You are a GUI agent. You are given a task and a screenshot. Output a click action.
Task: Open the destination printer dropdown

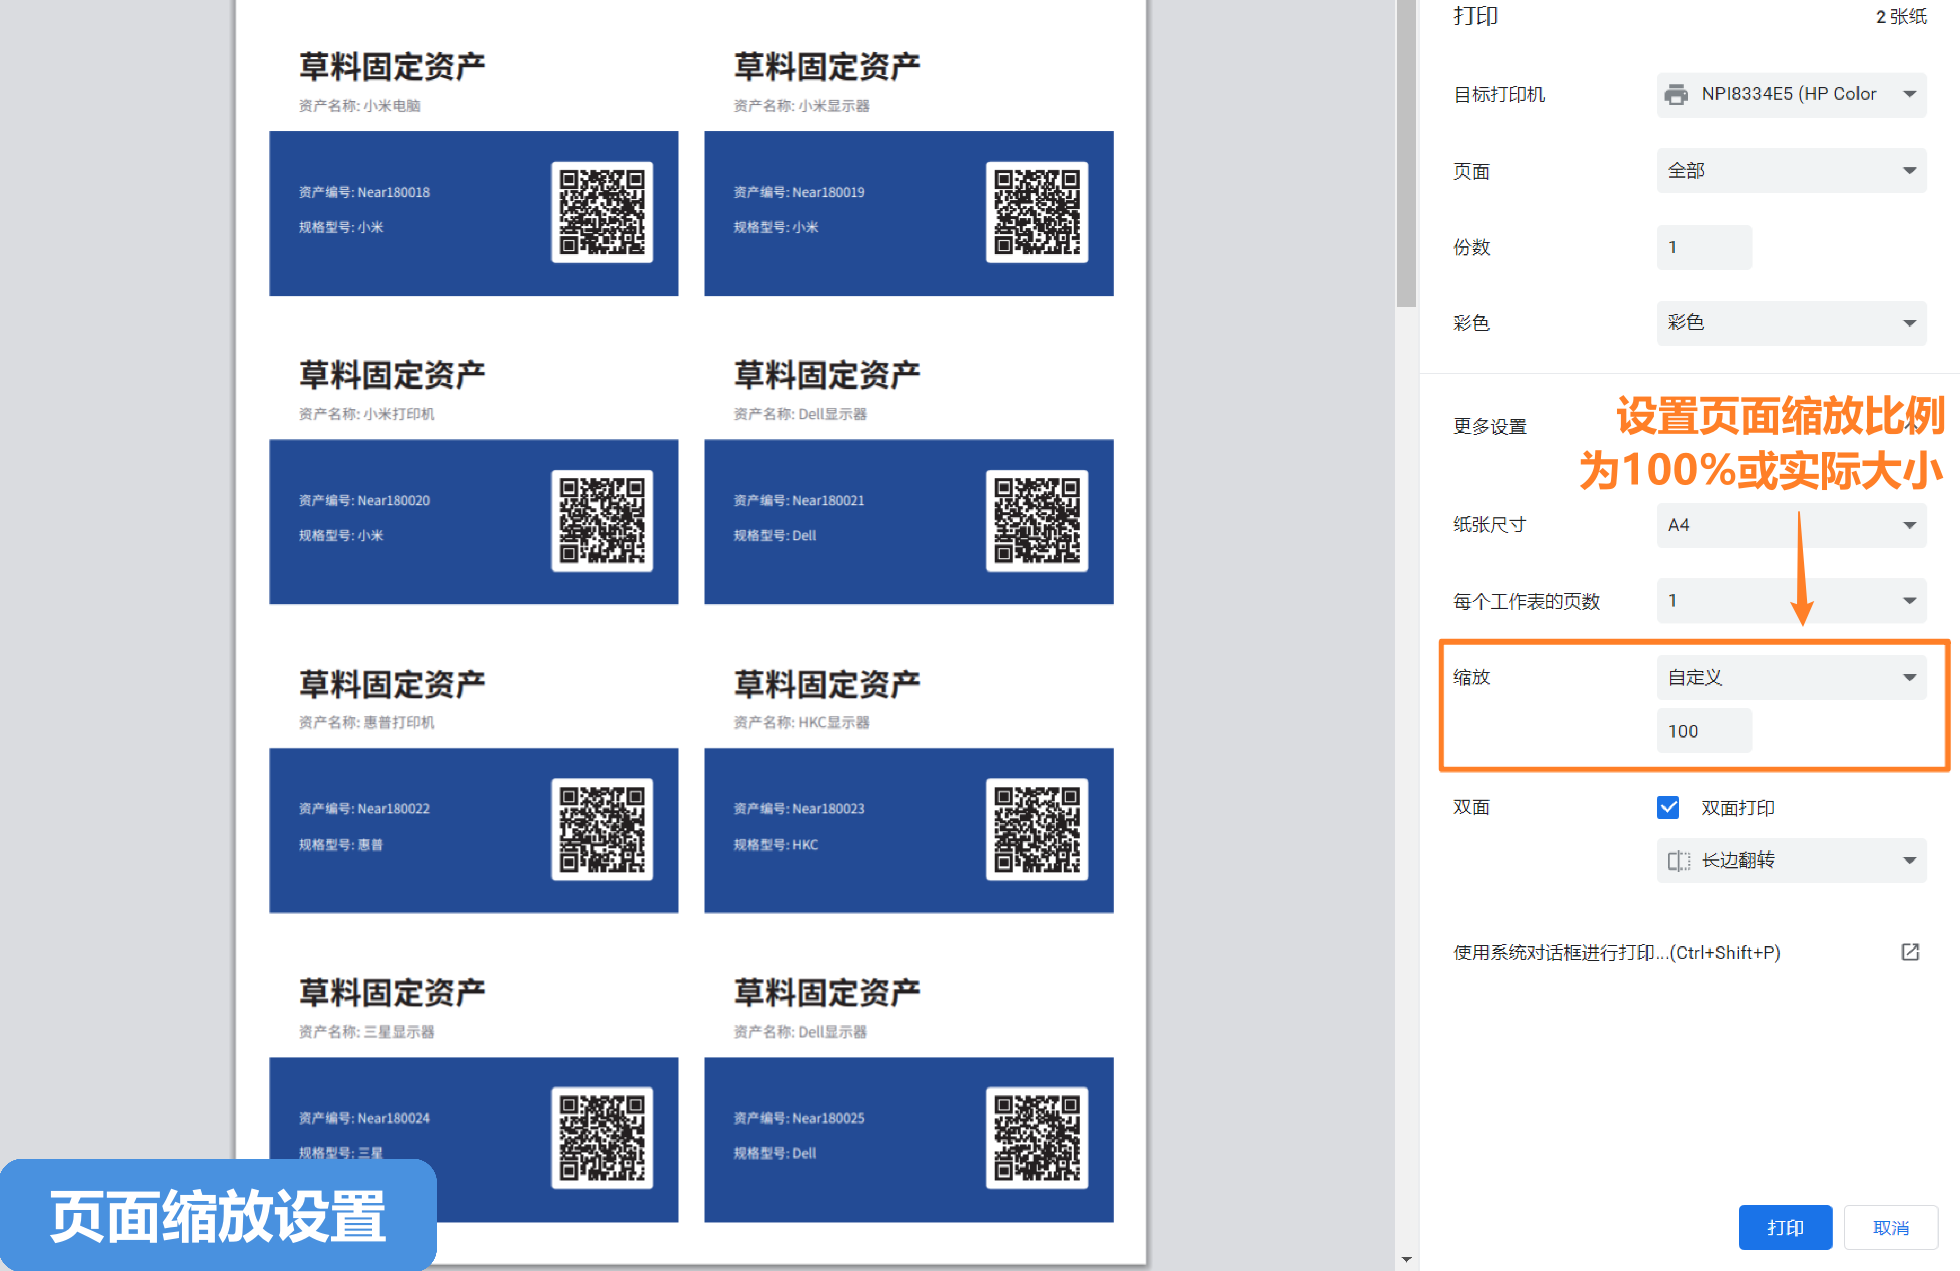1791,94
